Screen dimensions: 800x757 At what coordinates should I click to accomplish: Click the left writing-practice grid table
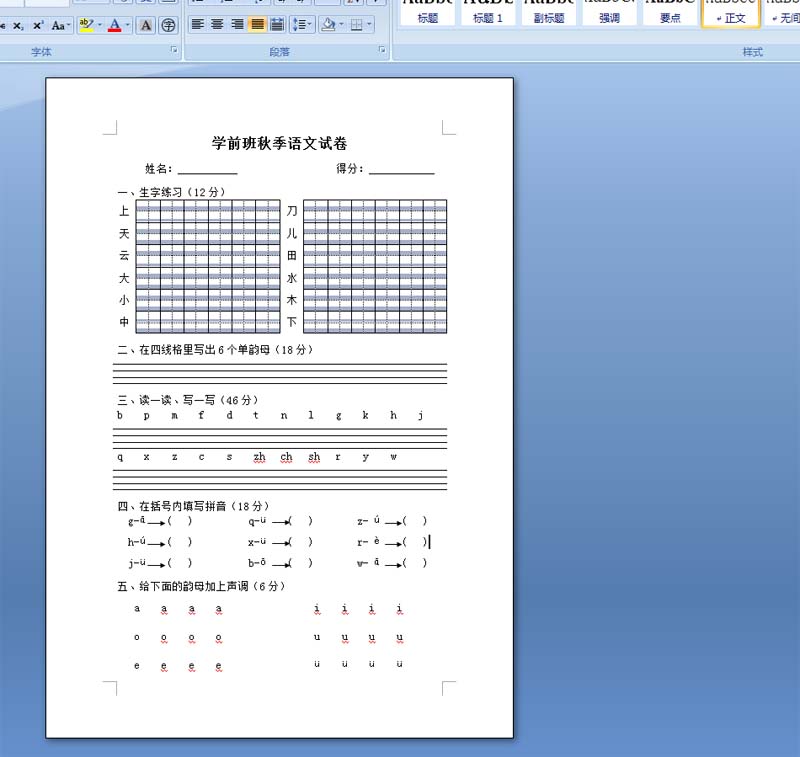click(208, 266)
